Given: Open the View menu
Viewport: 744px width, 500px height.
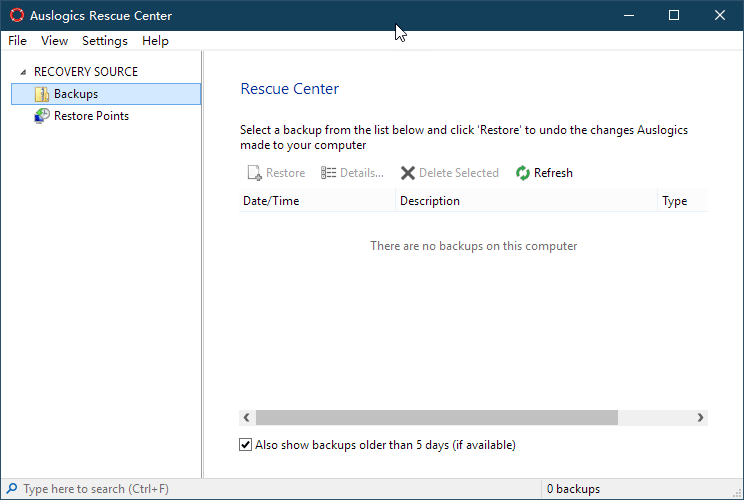Looking at the screenshot, I should click(55, 41).
